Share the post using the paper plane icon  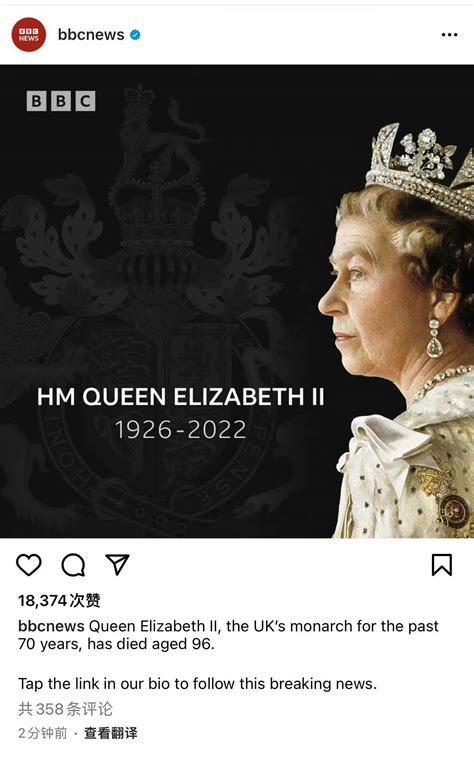(x=117, y=564)
